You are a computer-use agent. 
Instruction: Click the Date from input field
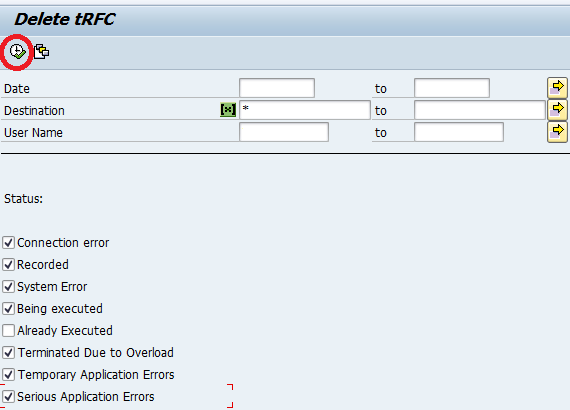pos(277,88)
